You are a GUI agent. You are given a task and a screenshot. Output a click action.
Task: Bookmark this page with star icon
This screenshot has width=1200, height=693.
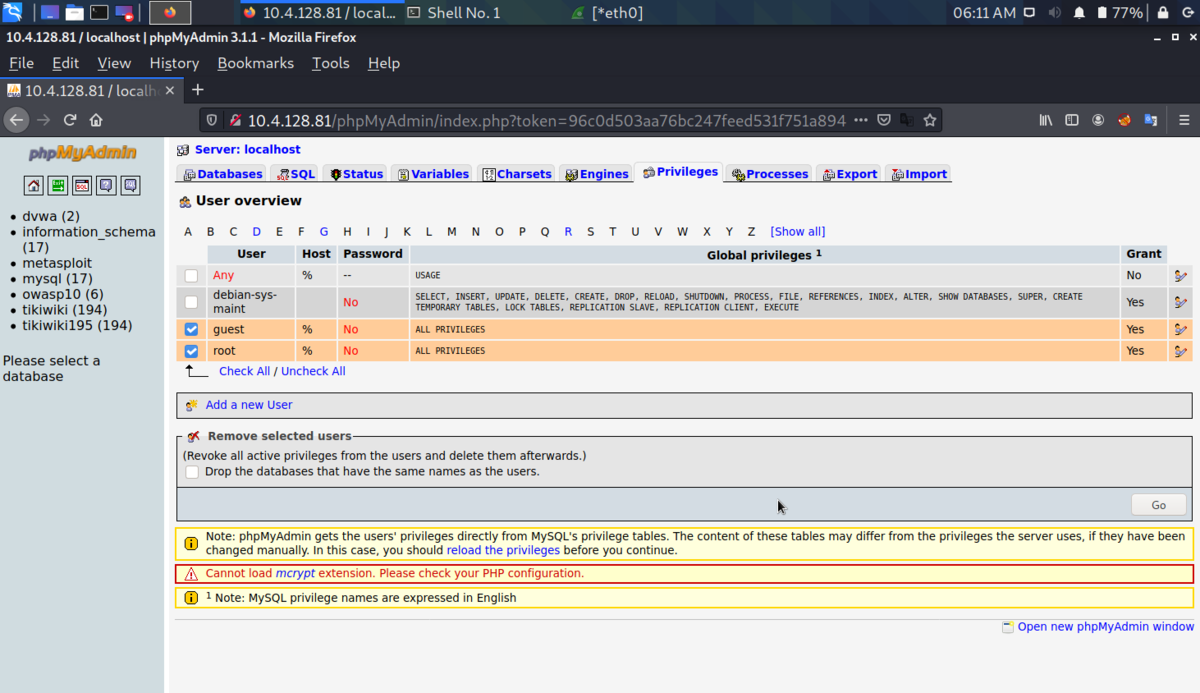coord(930,120)
